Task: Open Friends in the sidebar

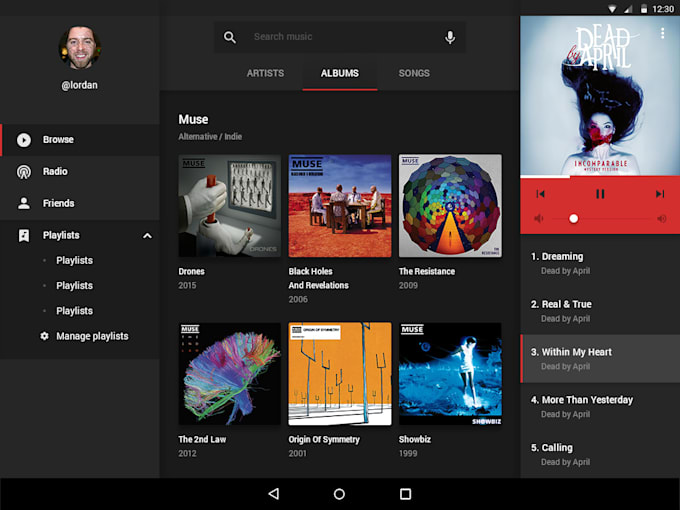Action: tap(80, 203)
